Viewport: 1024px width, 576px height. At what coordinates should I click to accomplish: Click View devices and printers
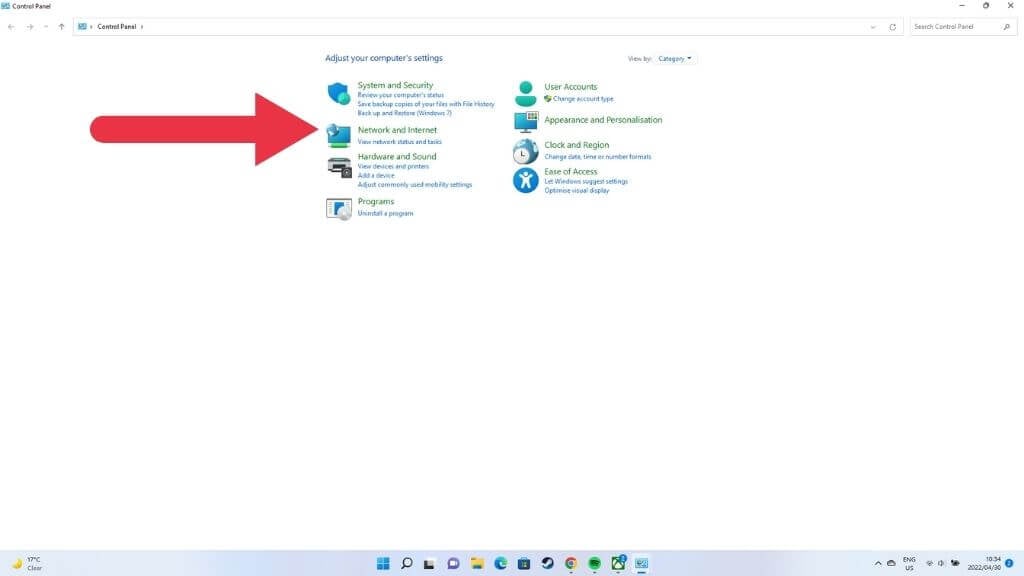pos(393,167)
